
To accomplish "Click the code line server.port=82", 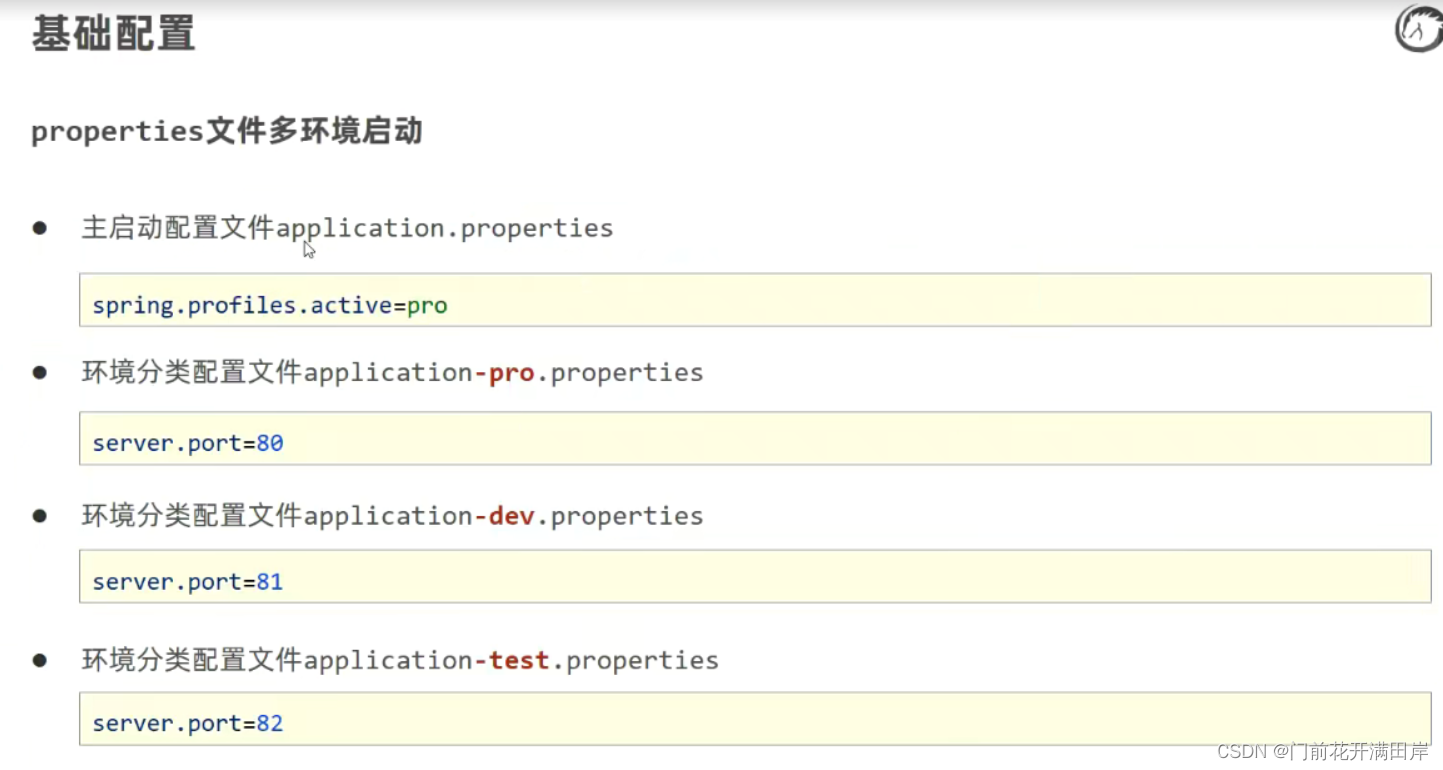I will tap(188, 723).
